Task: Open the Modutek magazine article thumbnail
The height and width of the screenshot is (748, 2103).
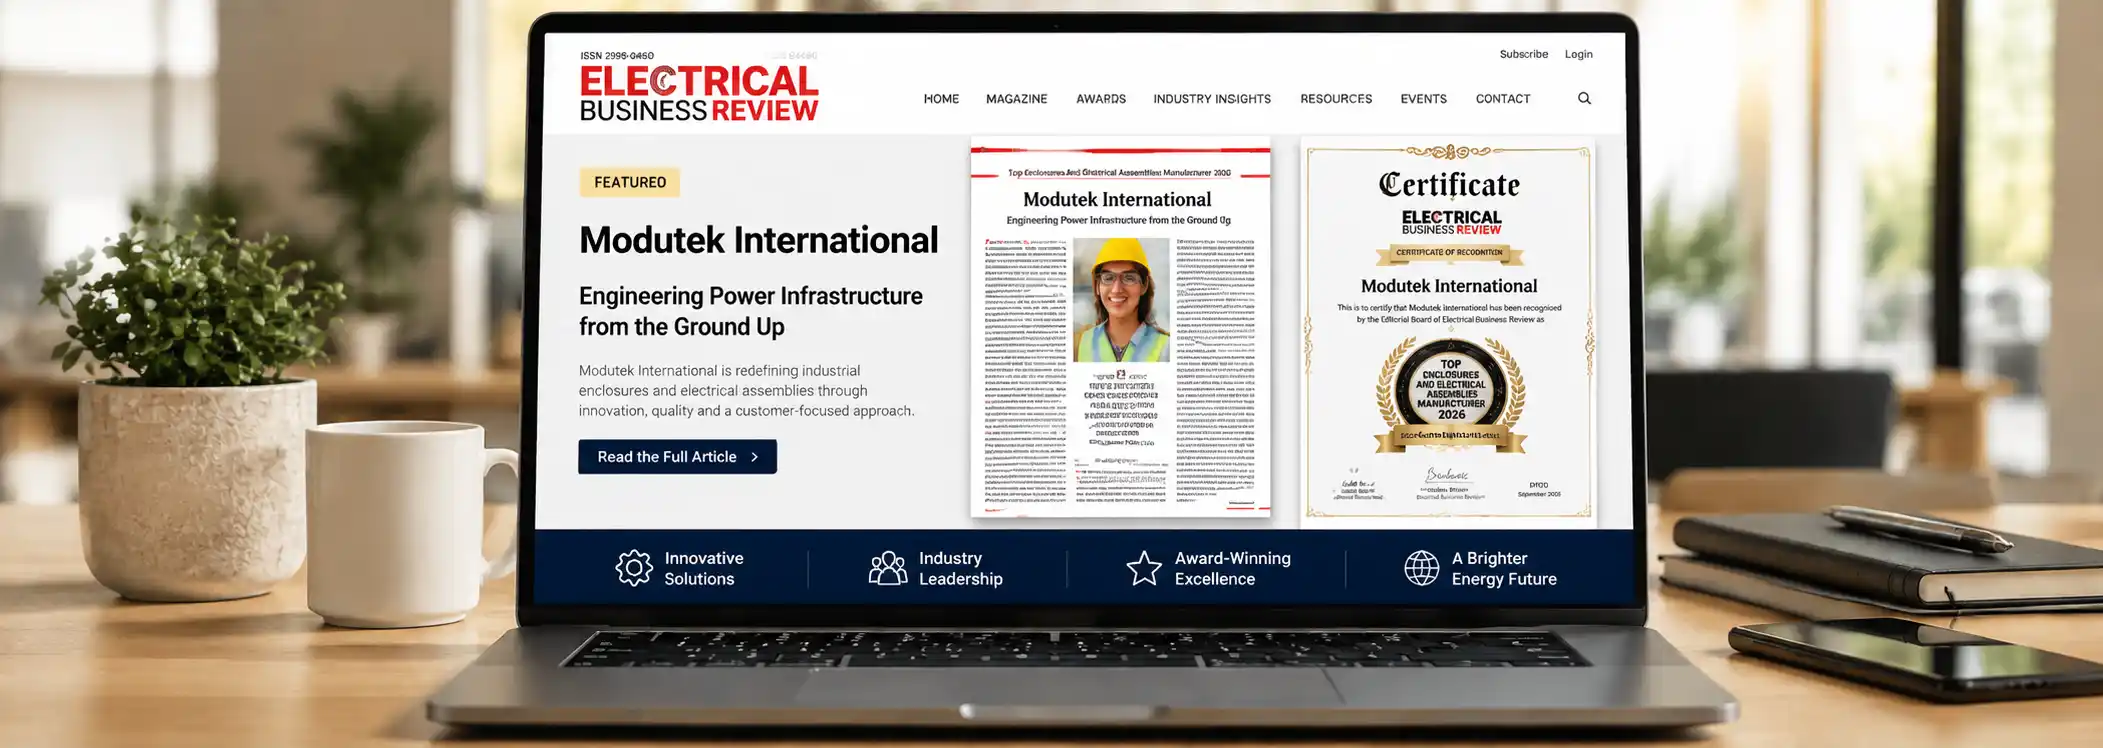Action: 1120,327
